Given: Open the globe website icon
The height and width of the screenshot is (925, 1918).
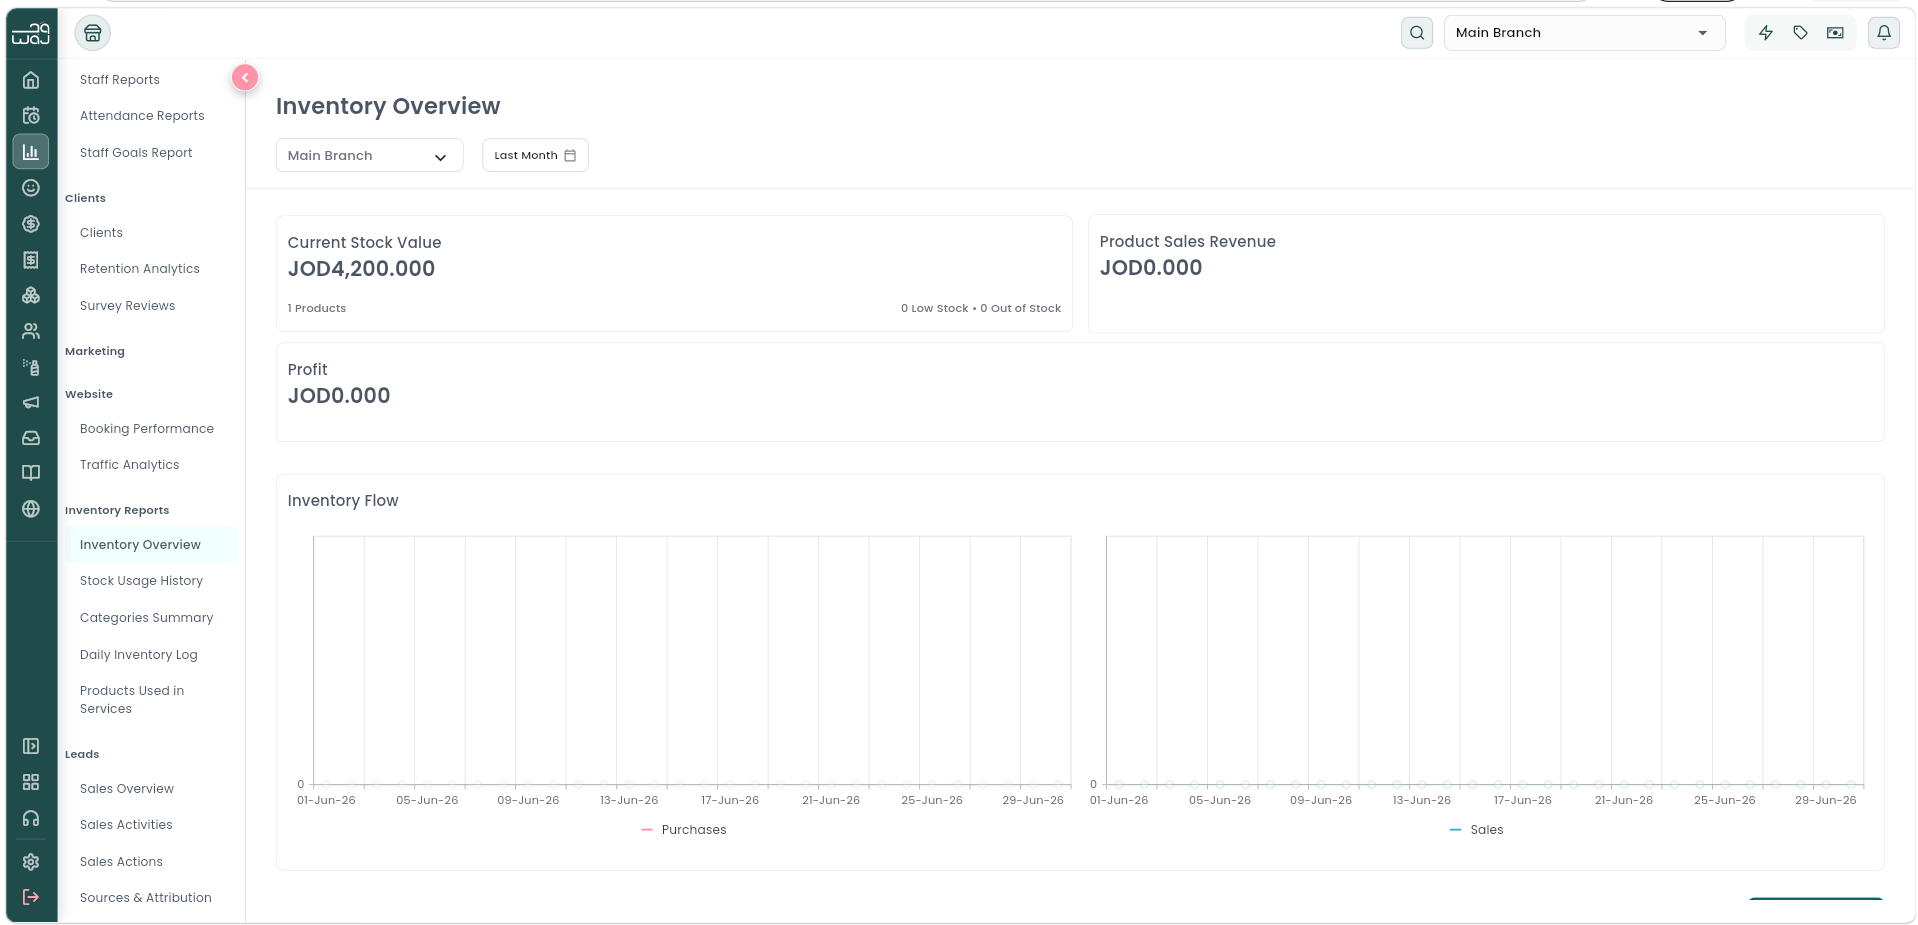Looking at the screenshot, I should 31,509.
